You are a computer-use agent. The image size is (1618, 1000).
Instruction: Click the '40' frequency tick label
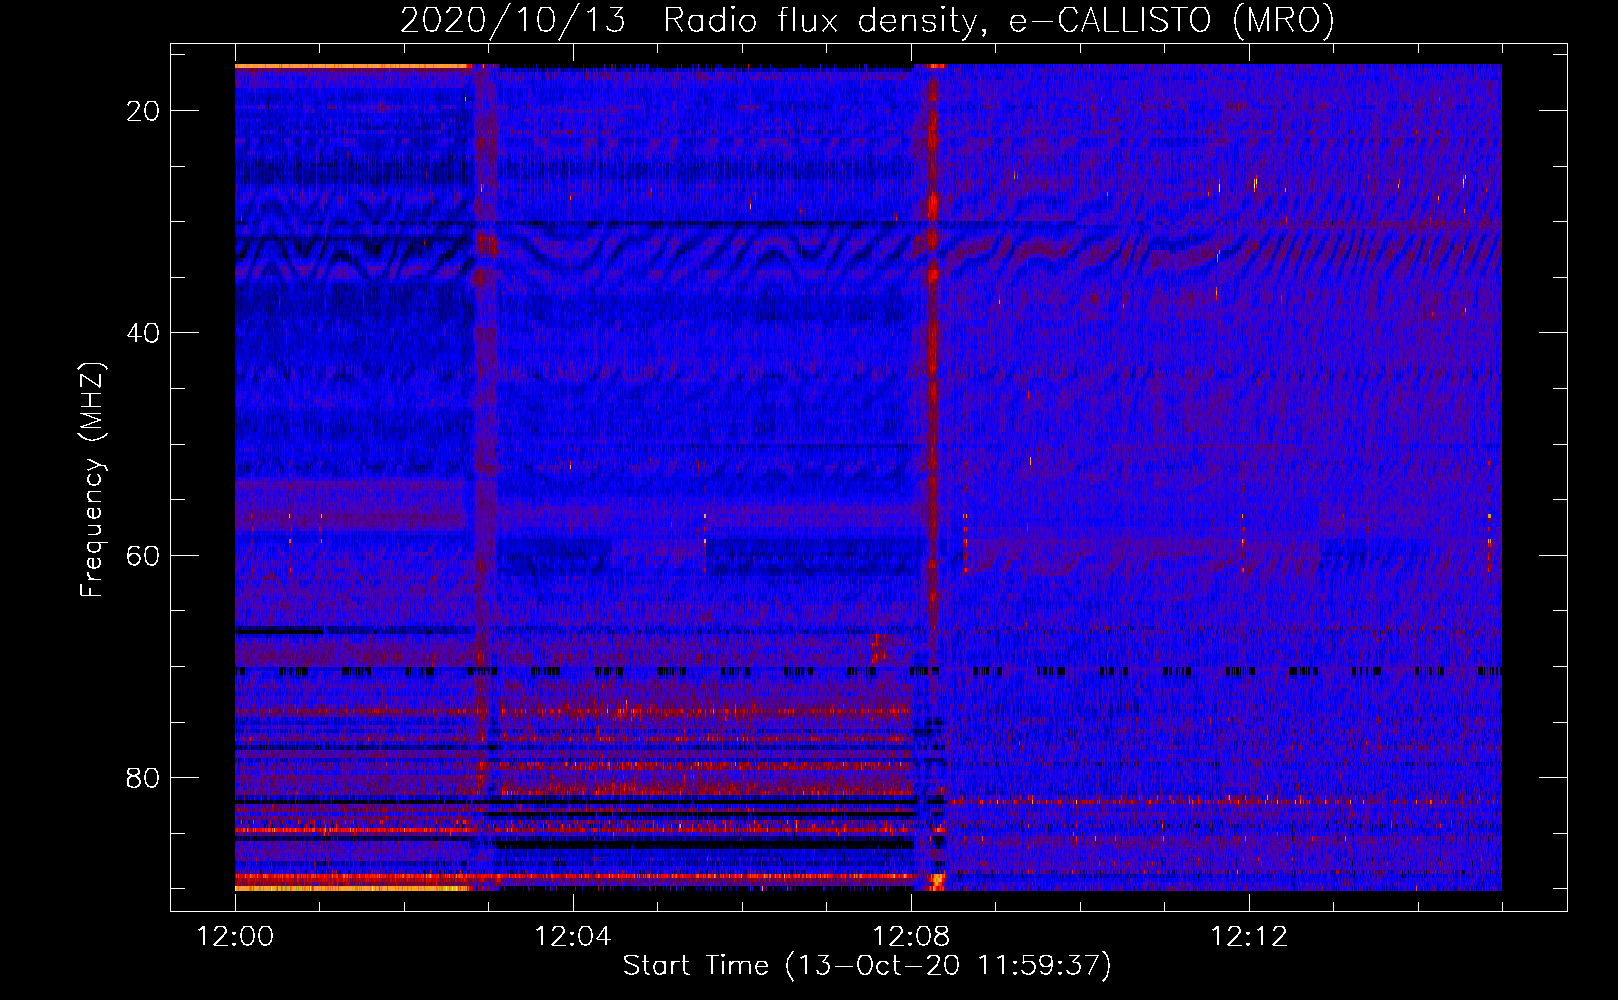tap(144, 333)
